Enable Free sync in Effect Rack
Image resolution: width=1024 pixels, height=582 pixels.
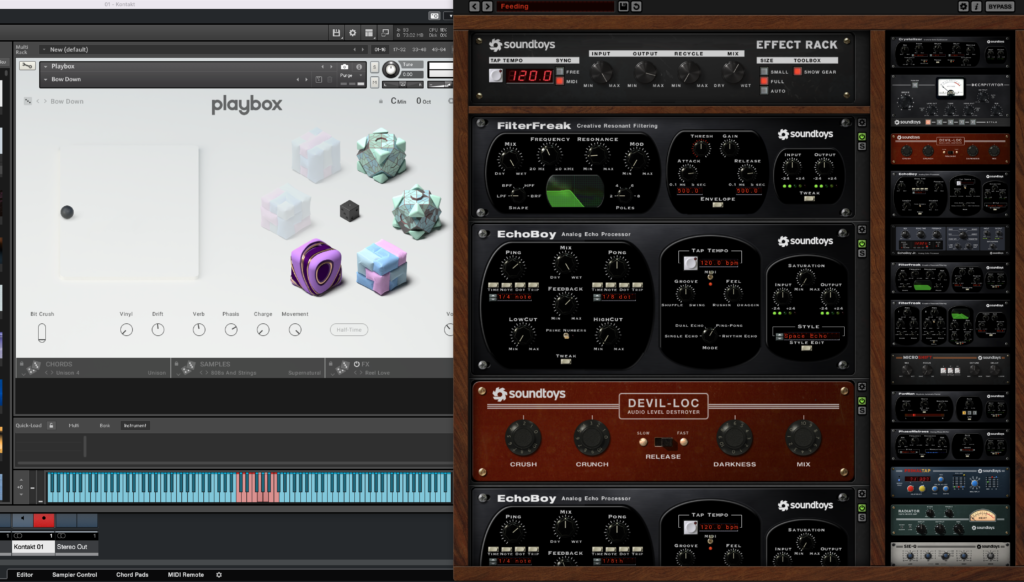(x=560, y=71)
